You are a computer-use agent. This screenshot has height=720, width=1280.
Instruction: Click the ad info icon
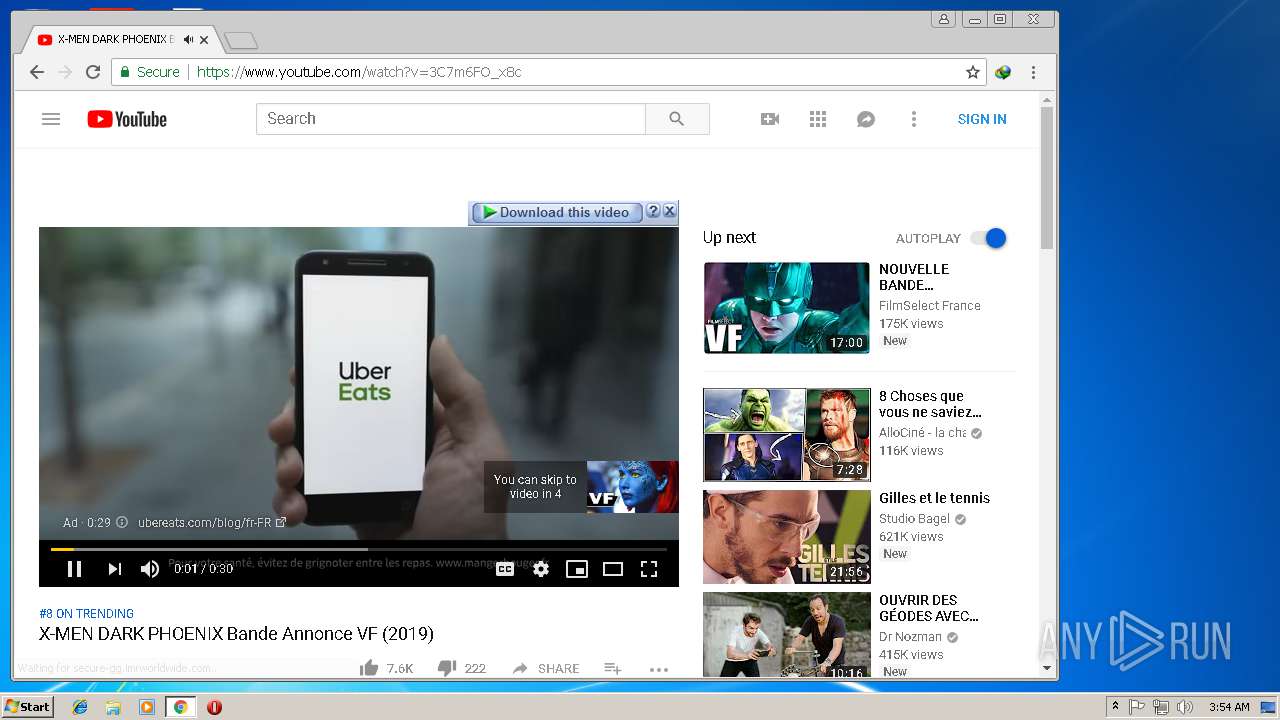(x=122, y=522)
